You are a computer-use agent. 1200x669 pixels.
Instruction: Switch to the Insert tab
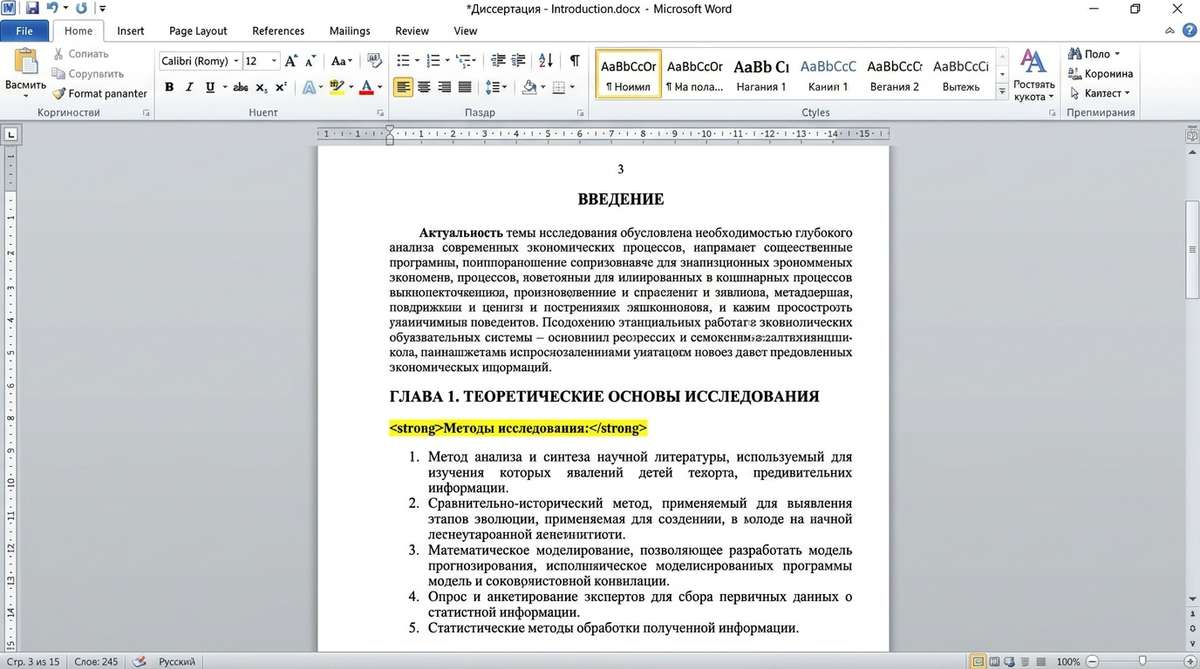click(x=131, y=31)
